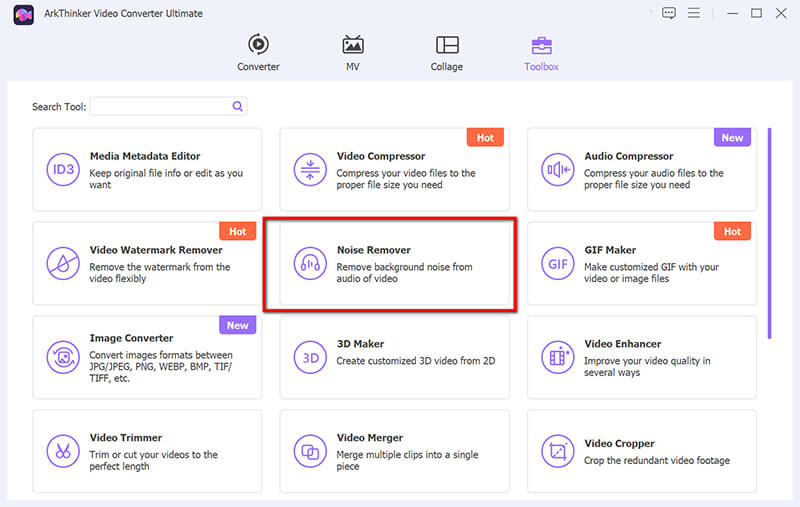
Task: Focus the Search Tool input field
Action: [x=168, y=106]
